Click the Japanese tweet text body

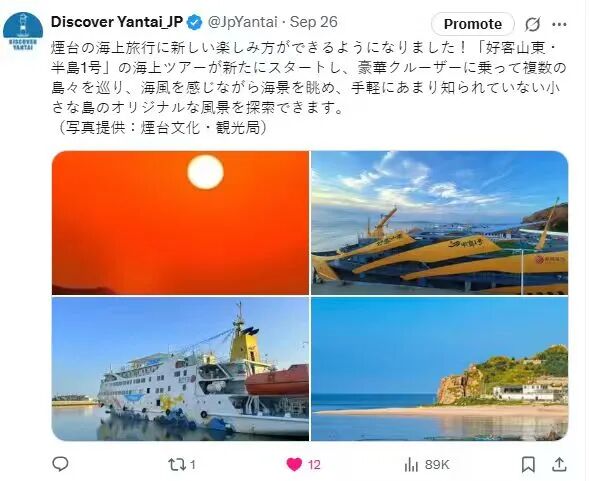tap(309, 88)
